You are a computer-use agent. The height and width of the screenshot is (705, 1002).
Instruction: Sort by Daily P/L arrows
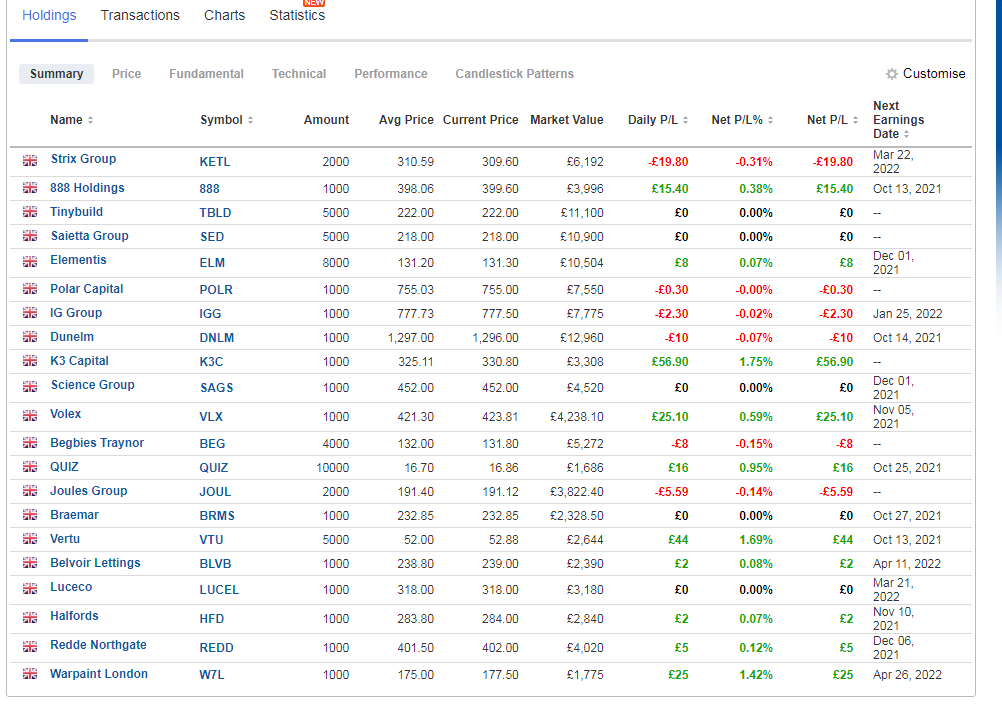[x=686, y=120]
